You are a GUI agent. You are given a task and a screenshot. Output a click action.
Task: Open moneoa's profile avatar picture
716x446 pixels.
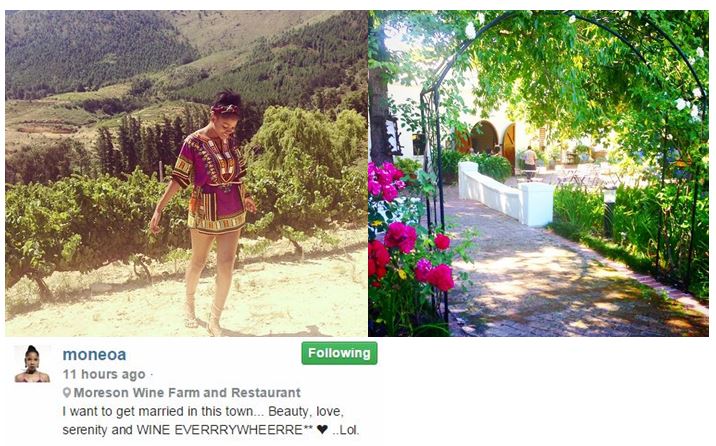32,364
